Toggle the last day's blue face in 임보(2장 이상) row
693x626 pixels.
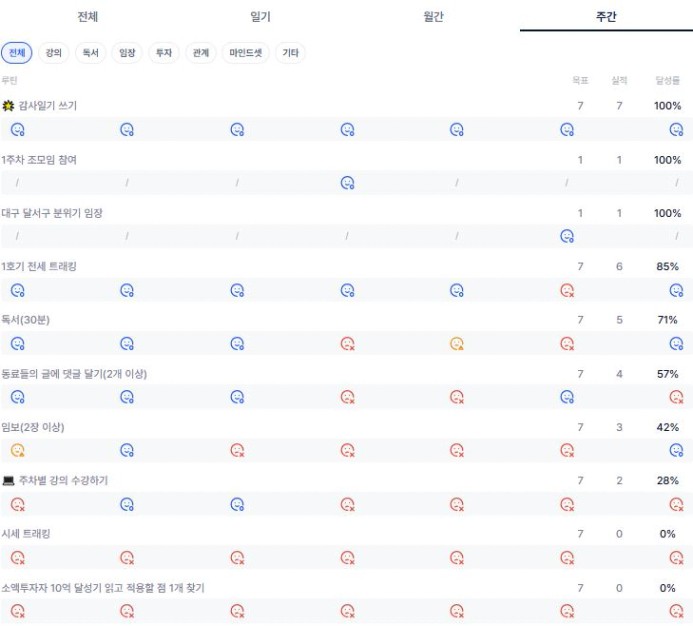click(676, 450)
